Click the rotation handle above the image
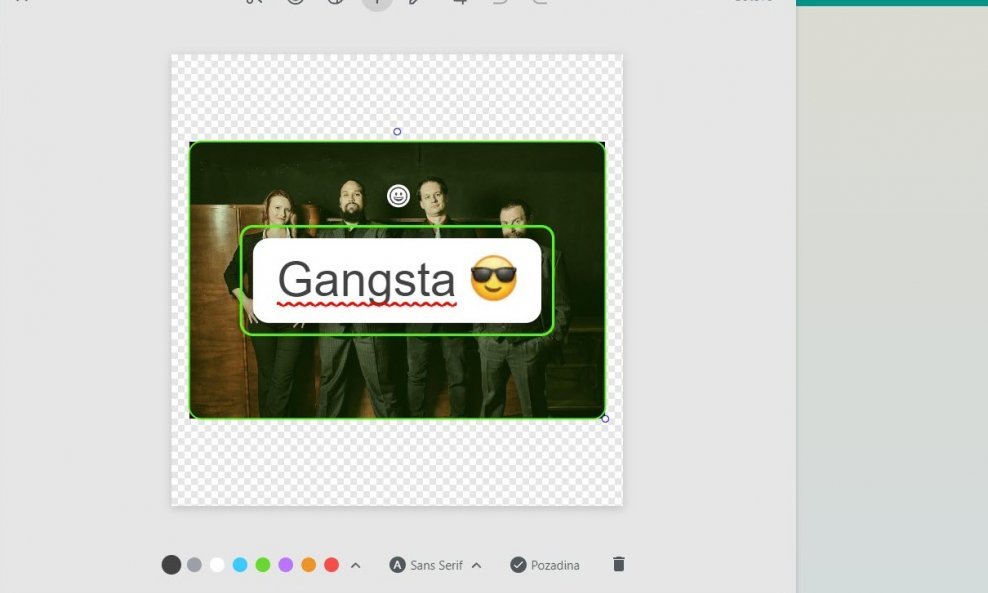 (x=397, y=132)
